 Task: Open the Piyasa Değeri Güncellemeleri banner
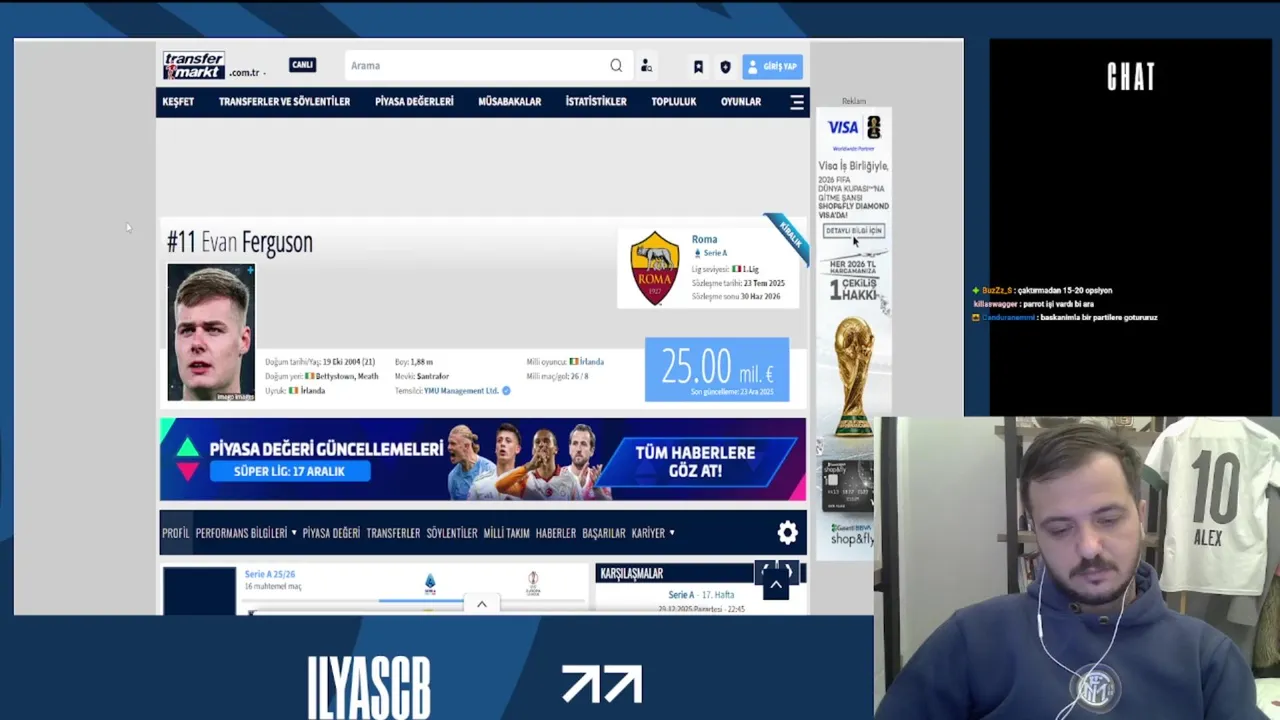click(483, 459)
